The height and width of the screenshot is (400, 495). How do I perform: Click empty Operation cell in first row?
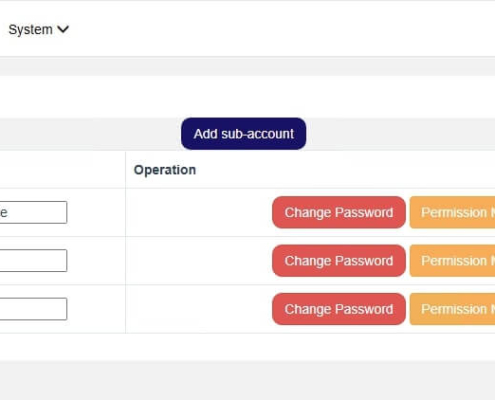coord(199,212)
